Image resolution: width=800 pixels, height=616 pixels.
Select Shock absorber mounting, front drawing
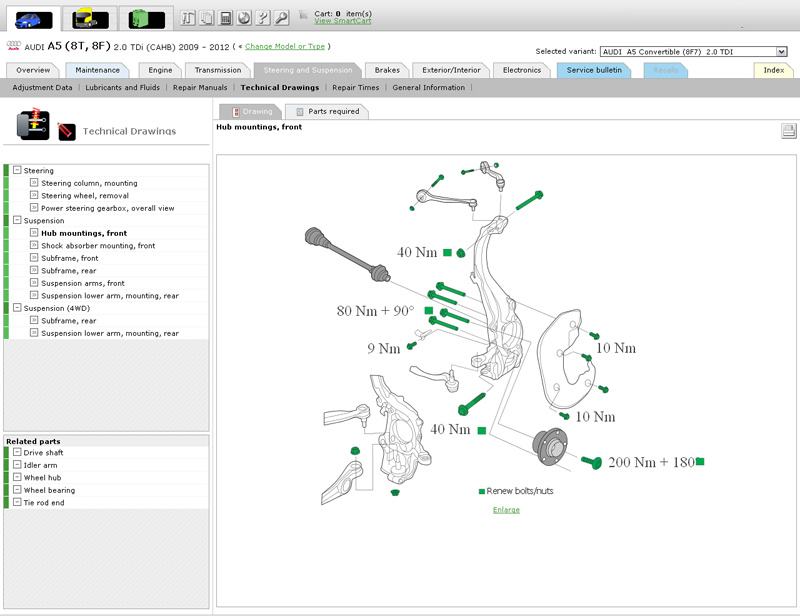(97, 245)
